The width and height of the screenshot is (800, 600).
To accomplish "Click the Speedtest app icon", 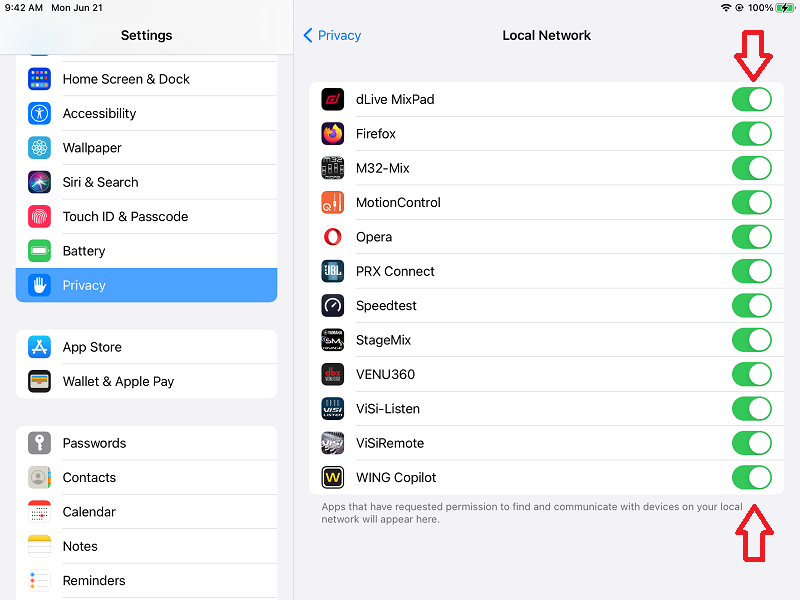I will coord(333,306).
